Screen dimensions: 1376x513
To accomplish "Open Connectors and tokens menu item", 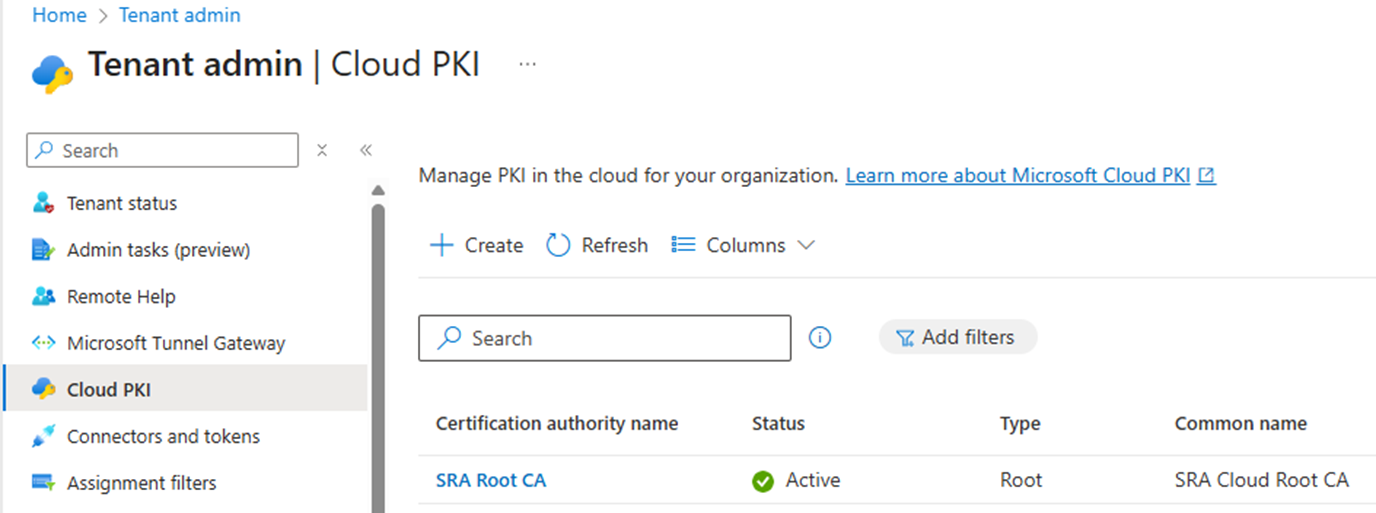I will [163, 437].
